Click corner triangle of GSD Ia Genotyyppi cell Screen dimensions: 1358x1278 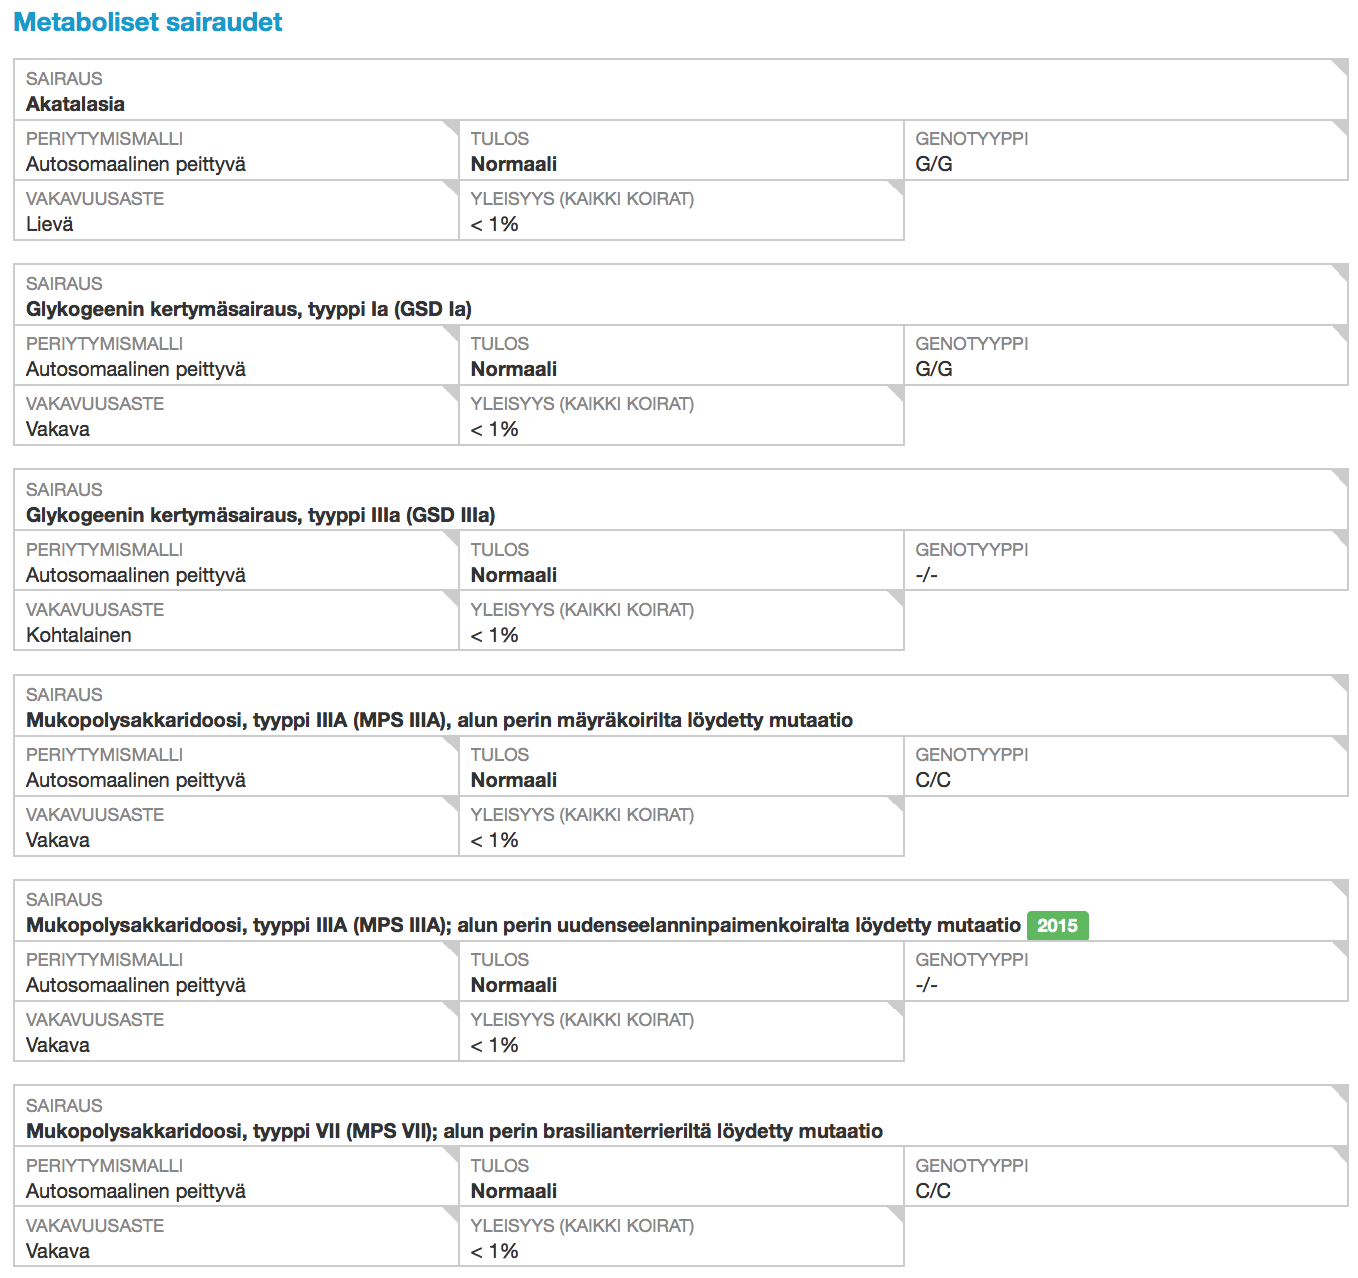coord(1342,332)
